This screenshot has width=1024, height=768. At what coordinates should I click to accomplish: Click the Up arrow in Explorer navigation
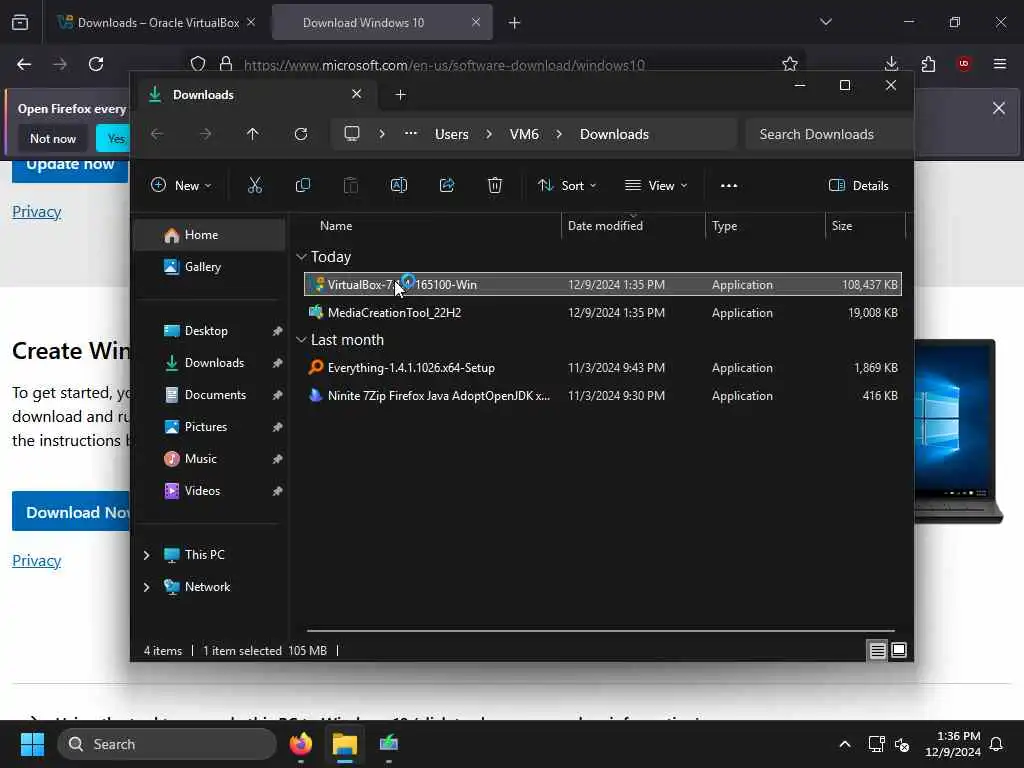pyautogui.click(x=253, y=134)
